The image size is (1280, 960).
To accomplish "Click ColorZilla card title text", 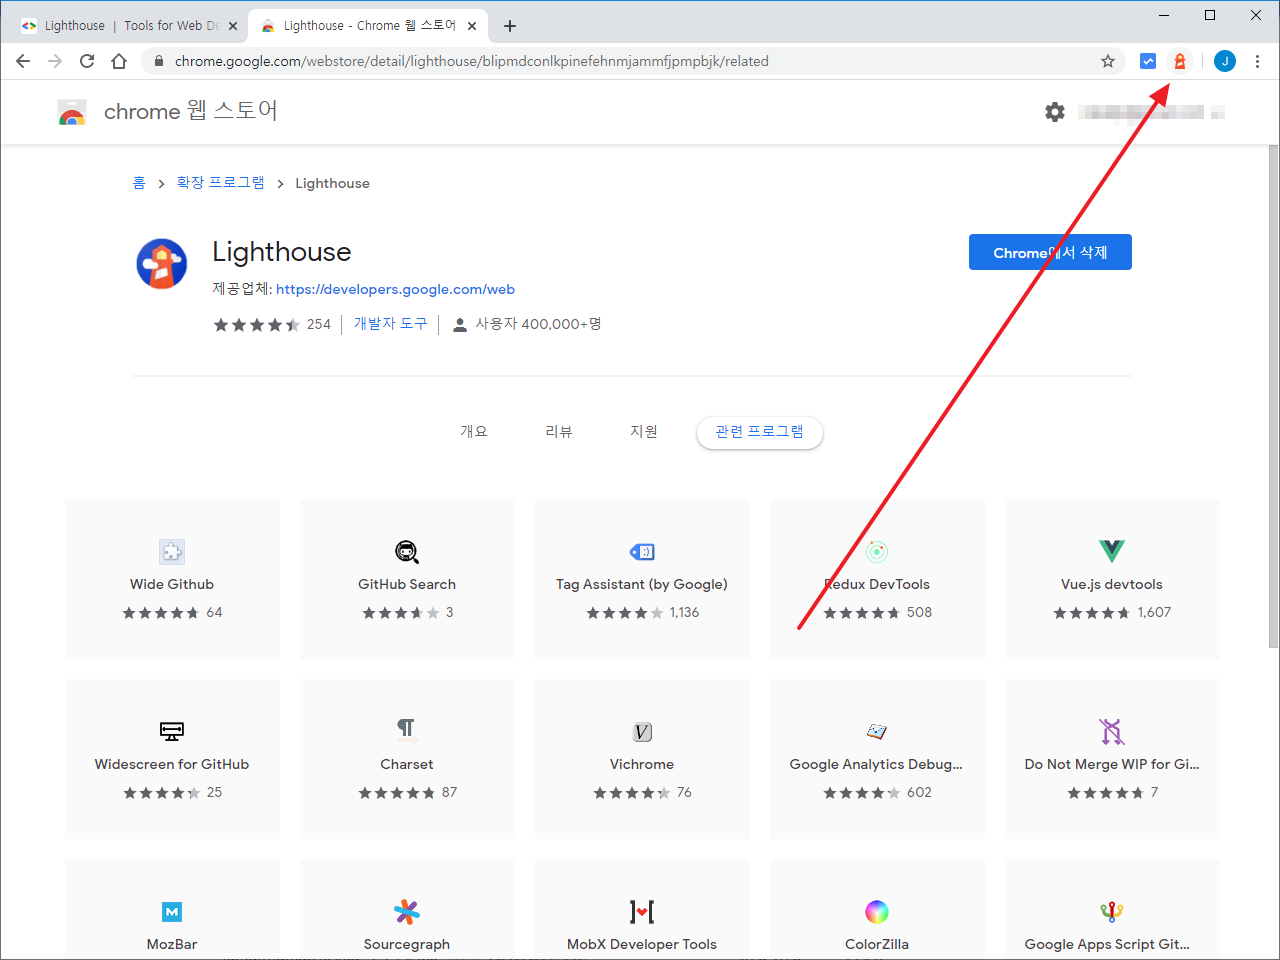I will [x=877, y=944].
